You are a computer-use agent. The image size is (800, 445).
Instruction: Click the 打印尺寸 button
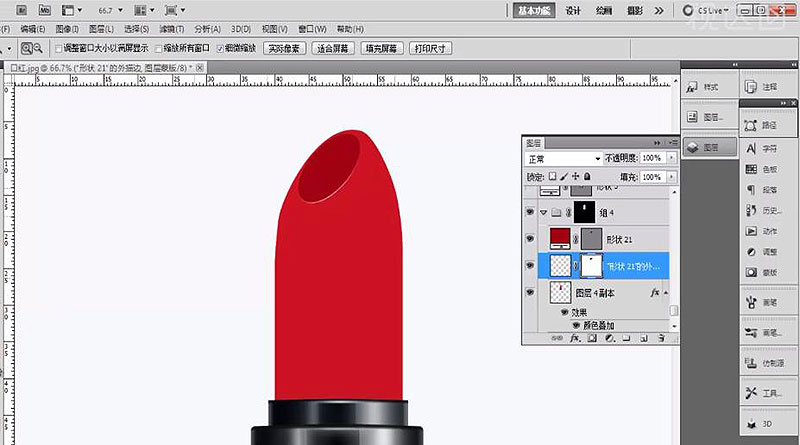point(430,48)
